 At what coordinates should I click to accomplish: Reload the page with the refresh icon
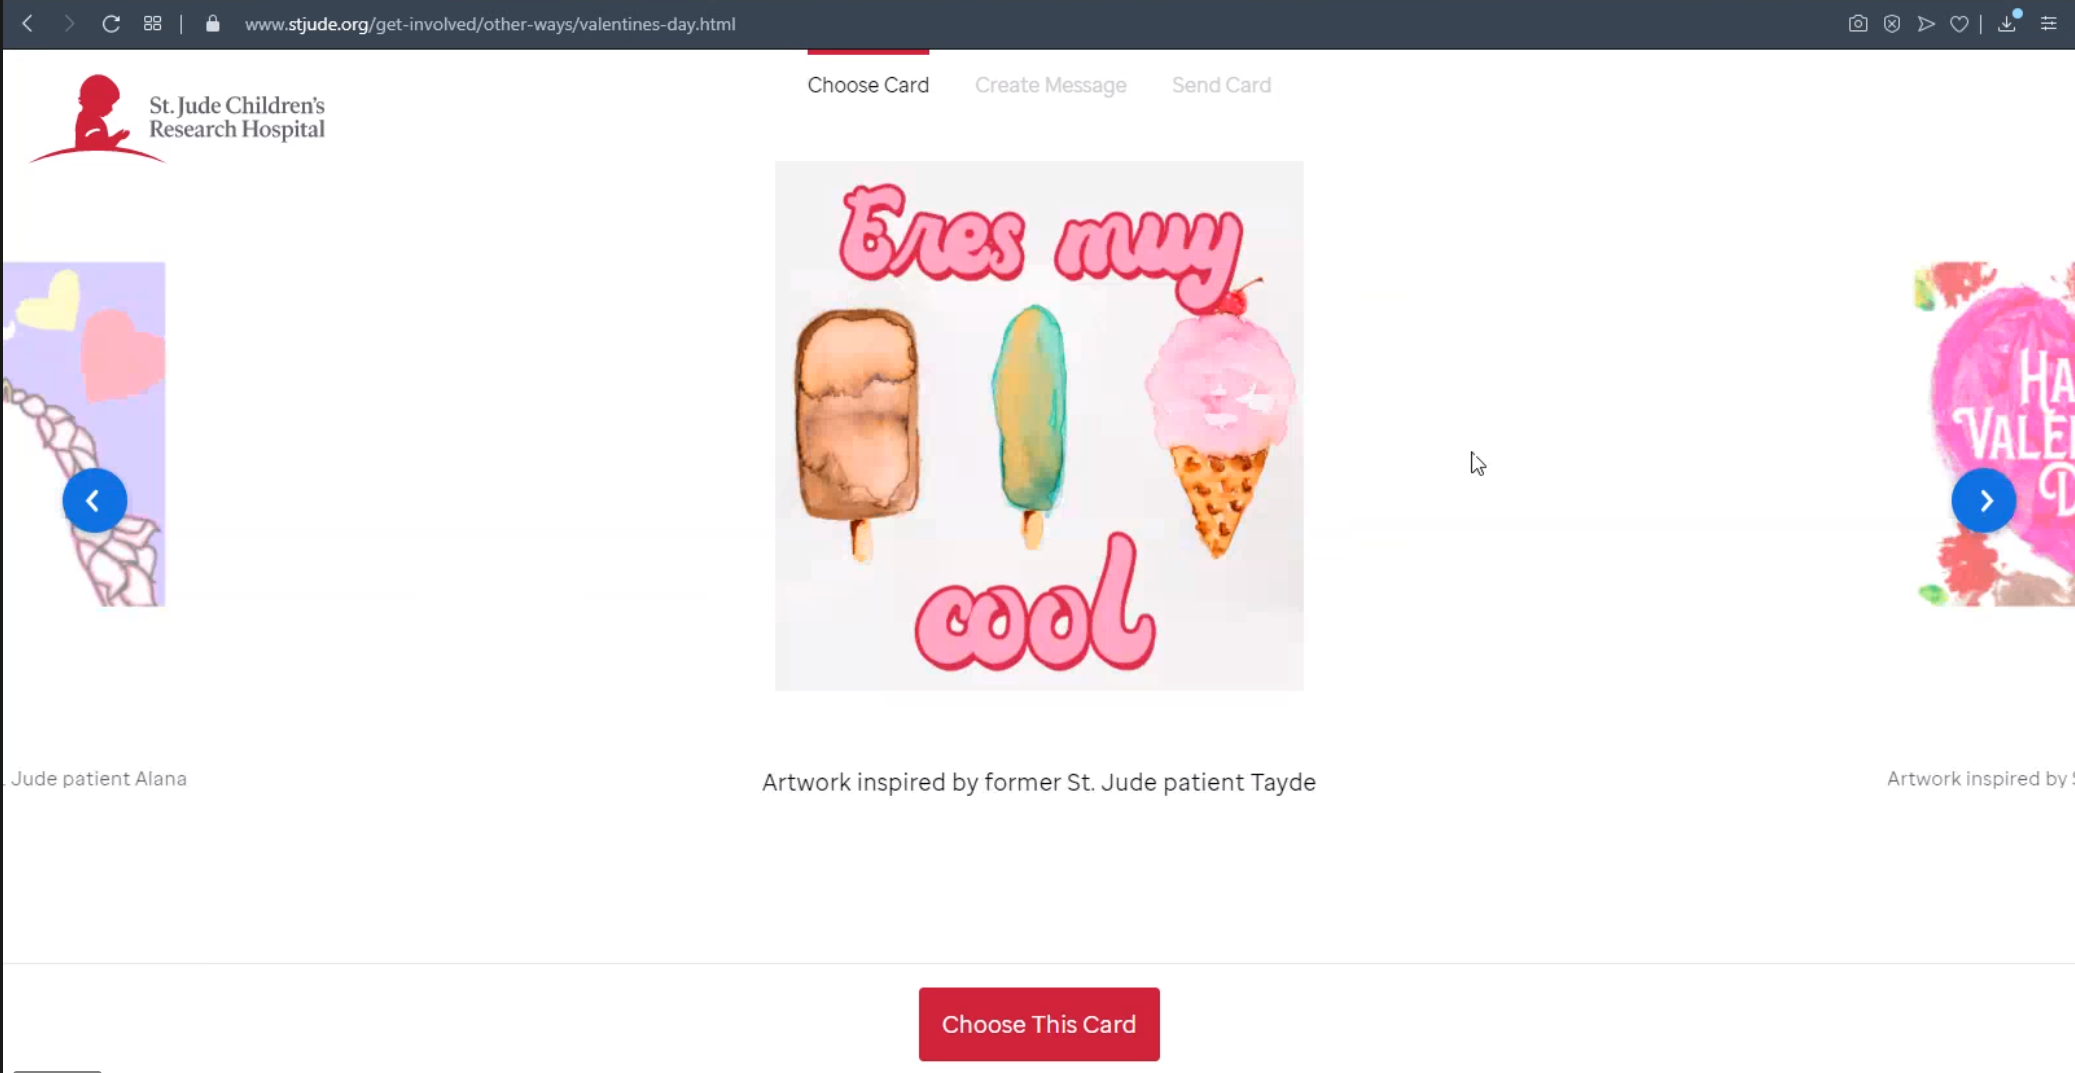[x=111, y=23]
